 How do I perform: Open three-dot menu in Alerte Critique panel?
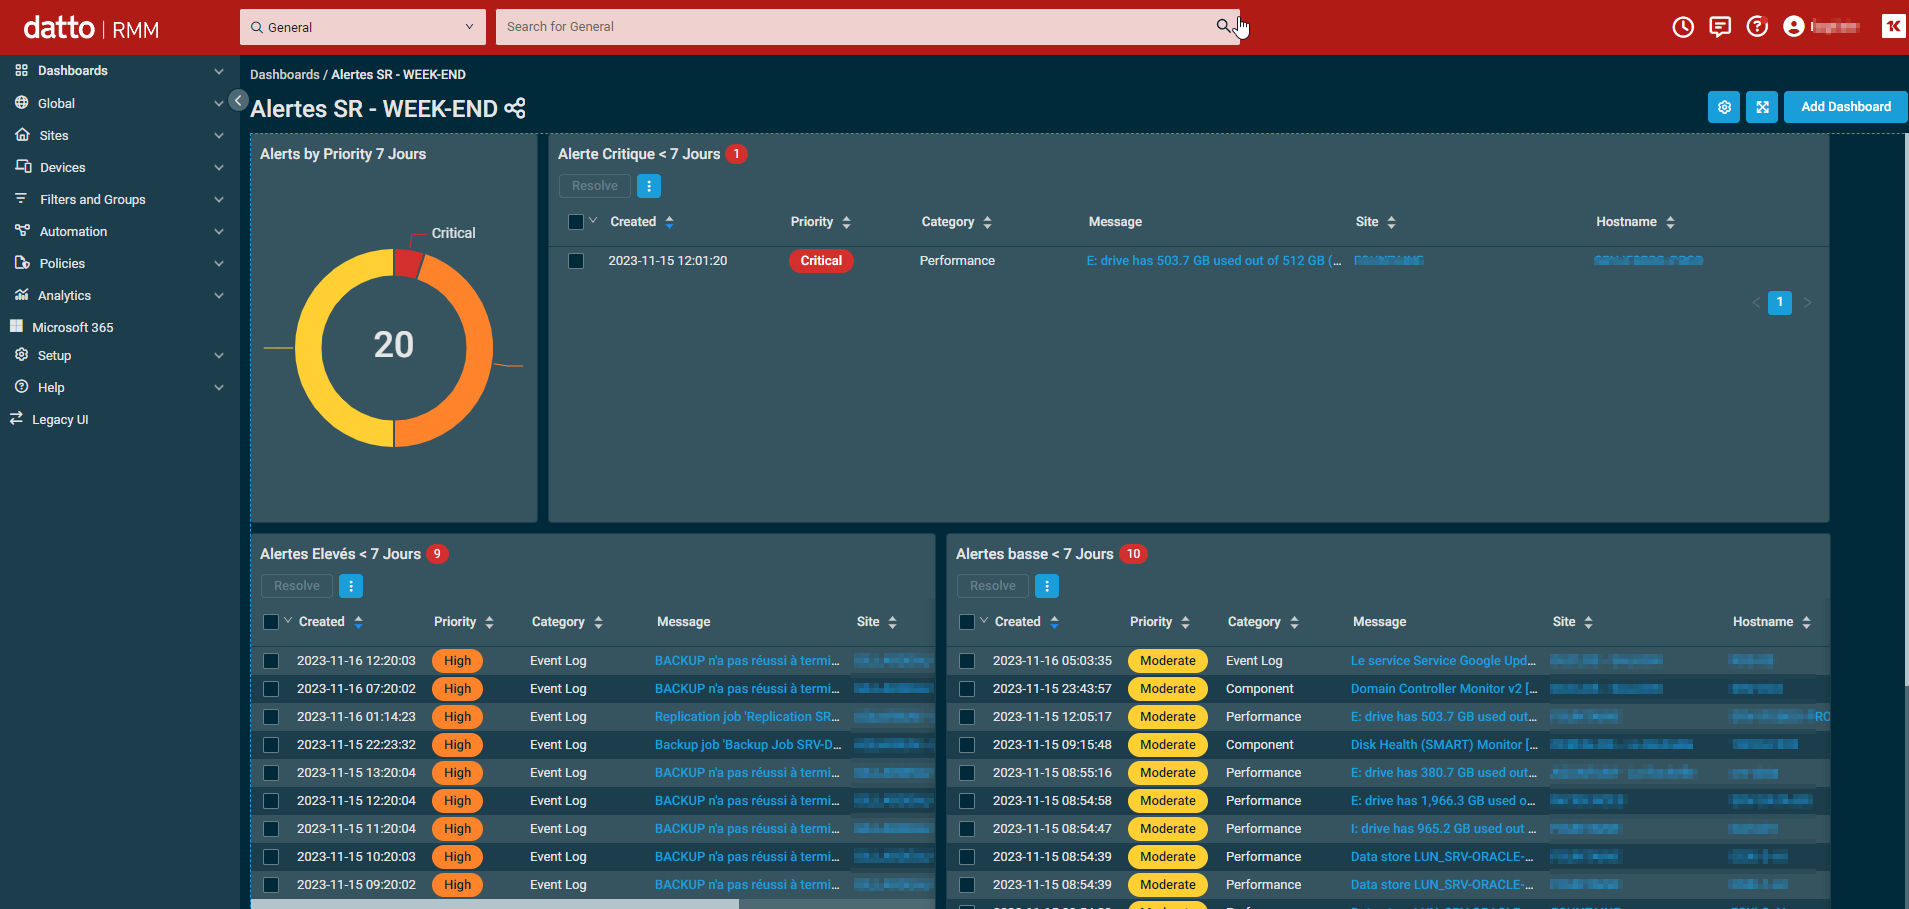tap(649, 186)
